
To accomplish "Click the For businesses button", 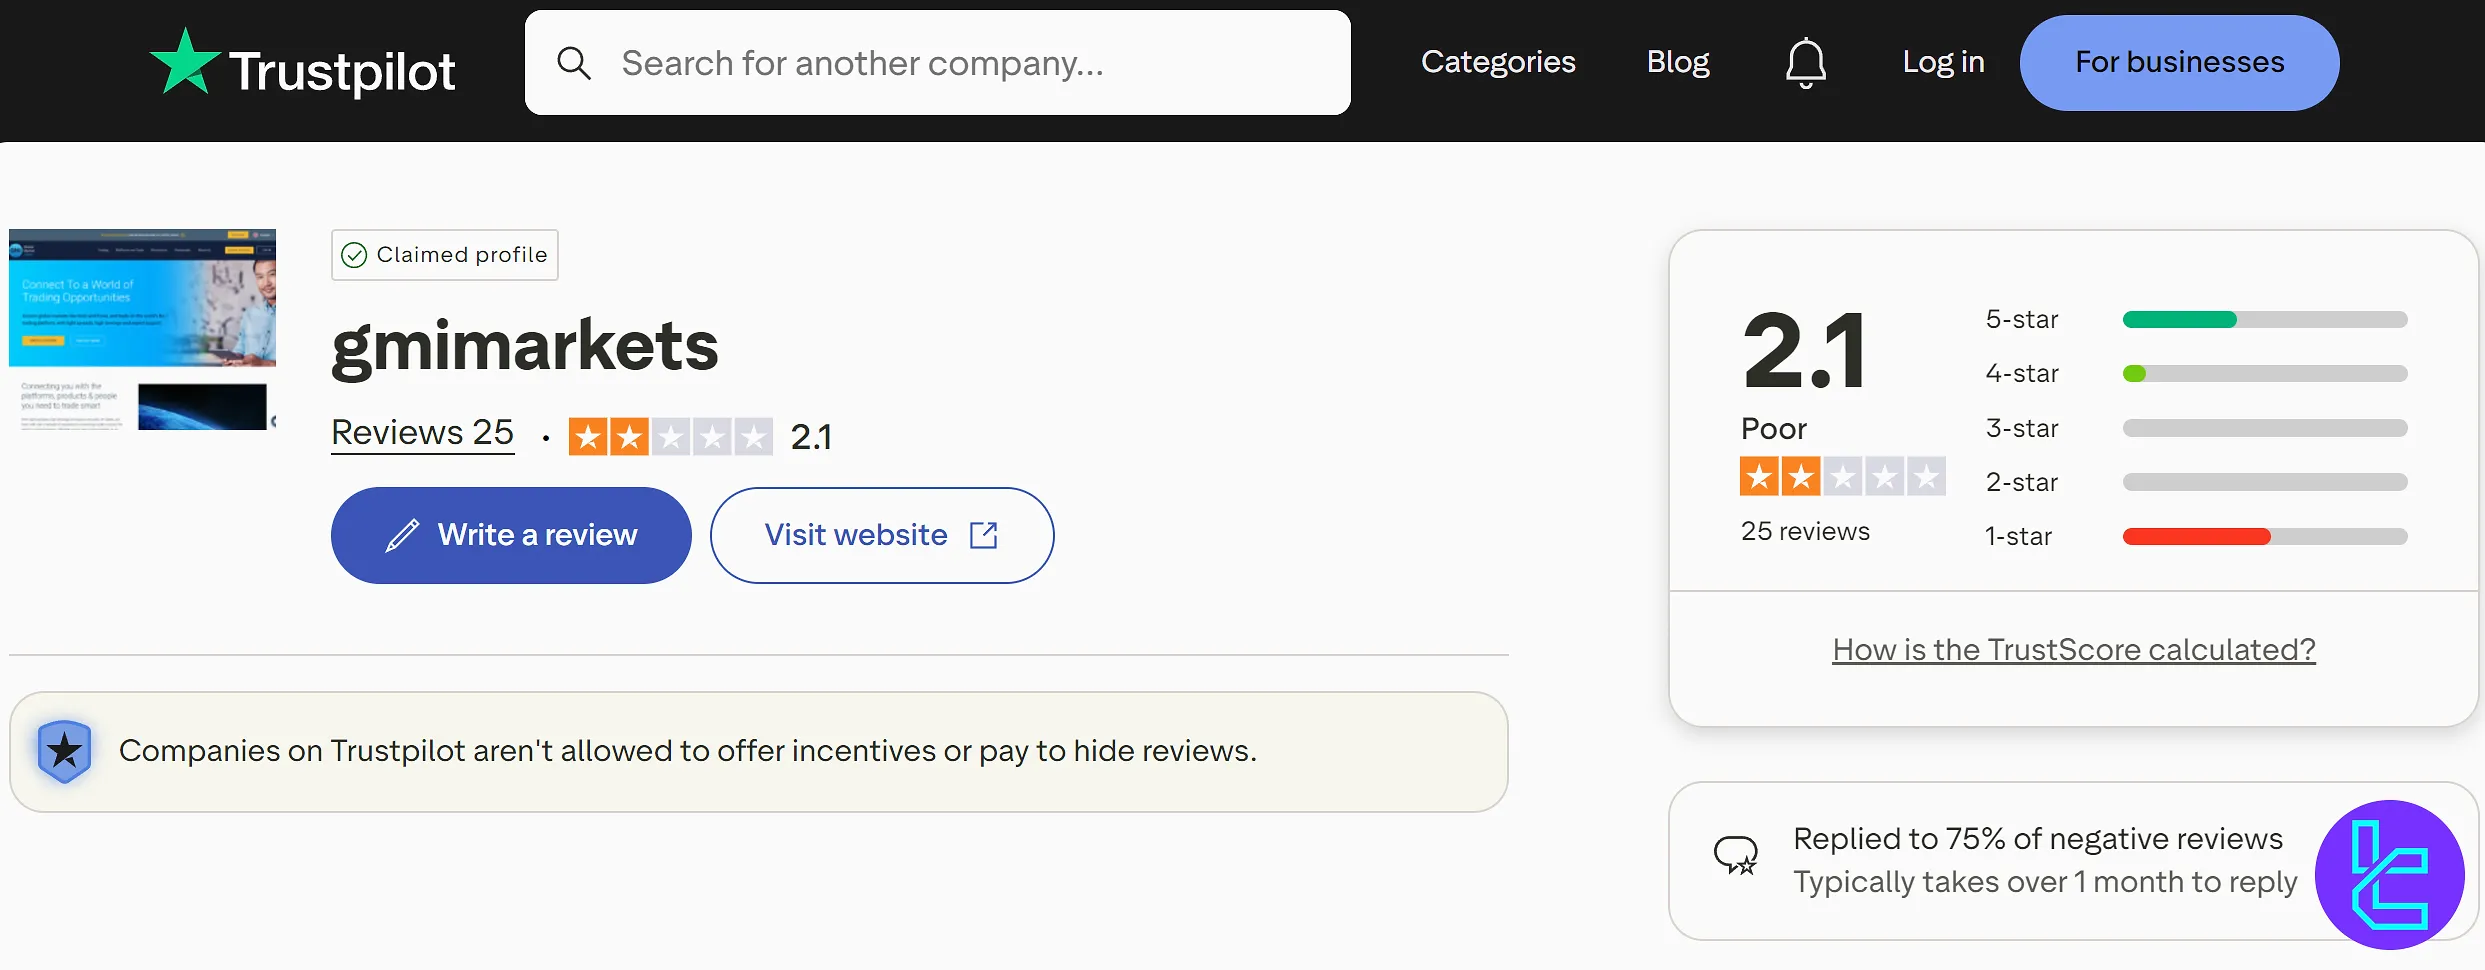I will point(2179,62).
